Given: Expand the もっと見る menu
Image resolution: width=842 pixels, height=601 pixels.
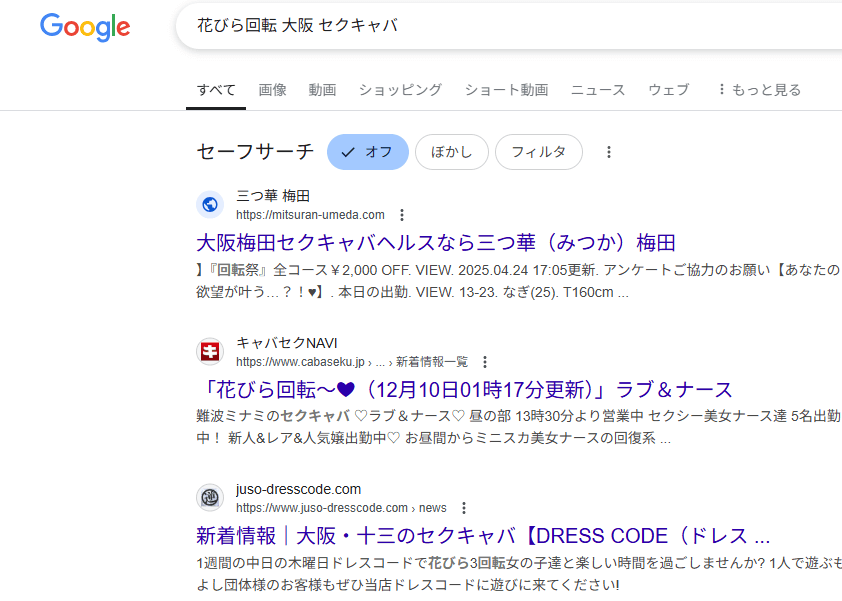Looking at the screenshot, I should pos(758,90).
